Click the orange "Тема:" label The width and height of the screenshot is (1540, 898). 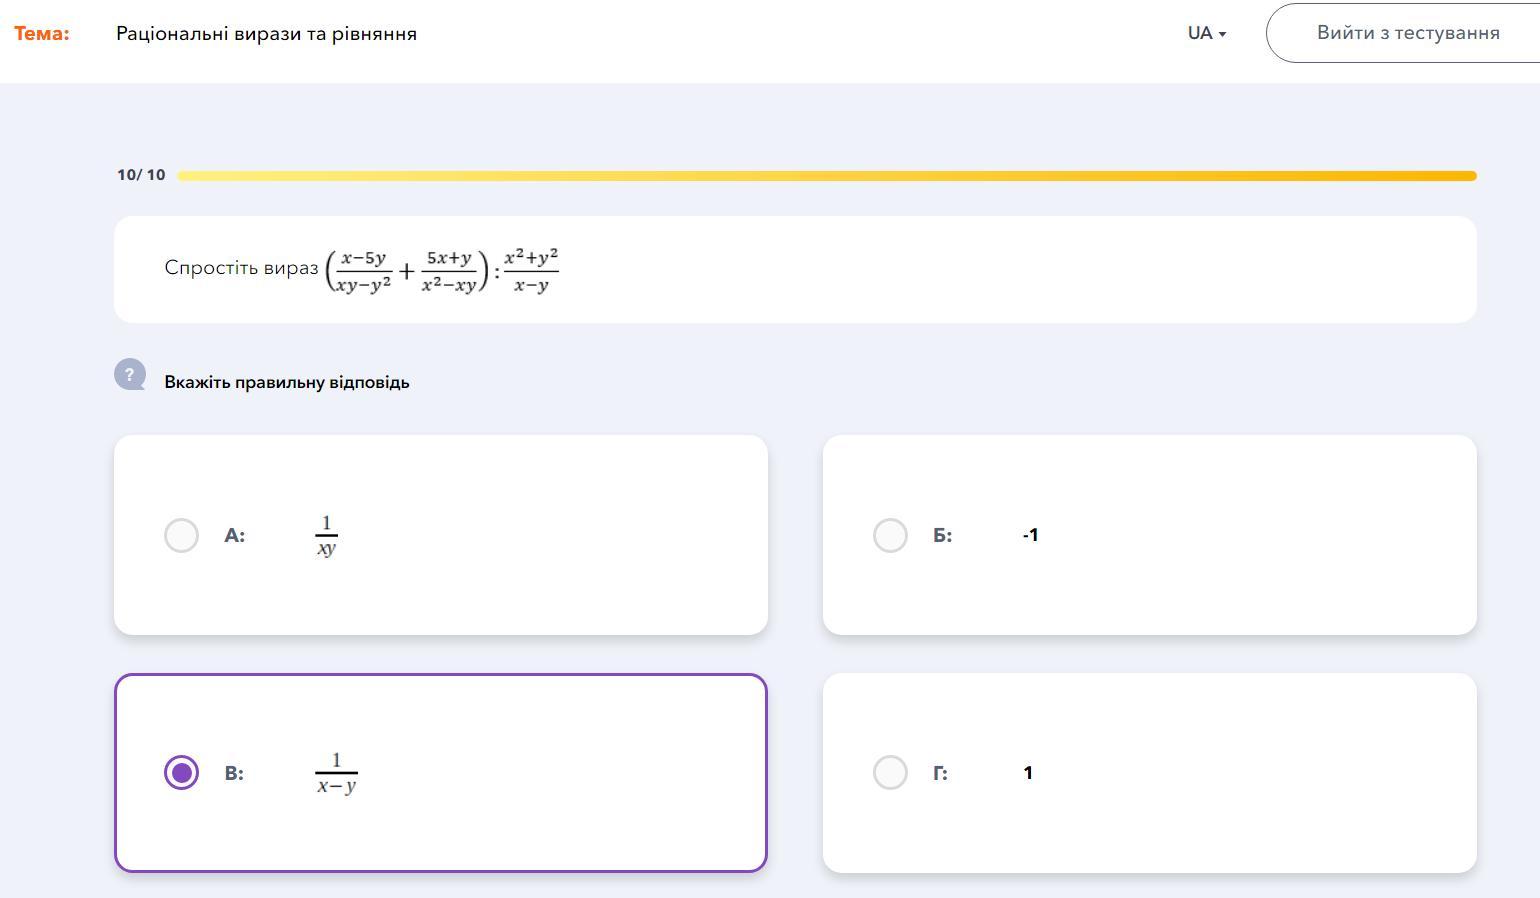[x=42, y=33]
